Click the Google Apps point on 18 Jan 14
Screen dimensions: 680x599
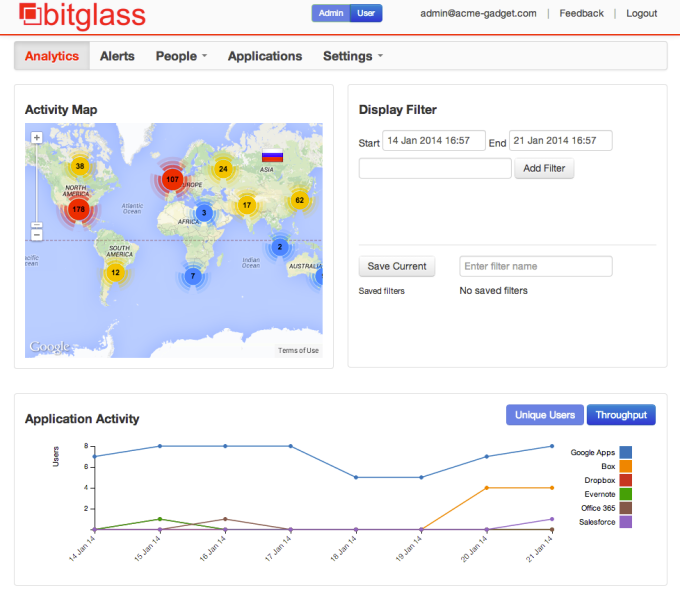click(x=356, y=477)
